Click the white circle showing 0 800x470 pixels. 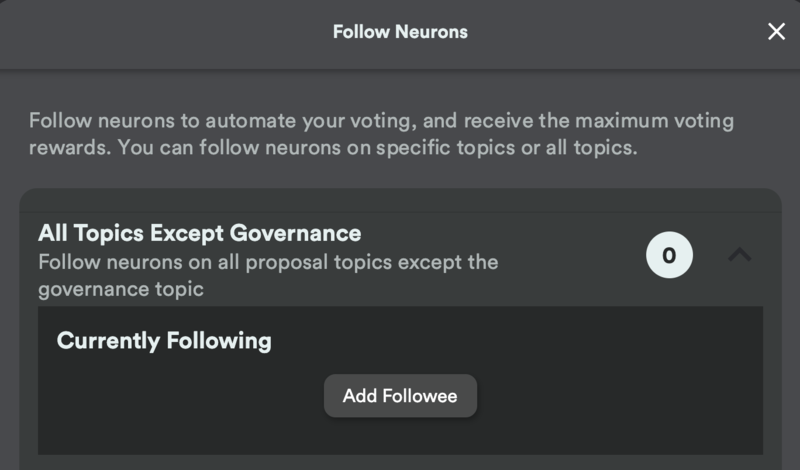click(x=669, y=255)
